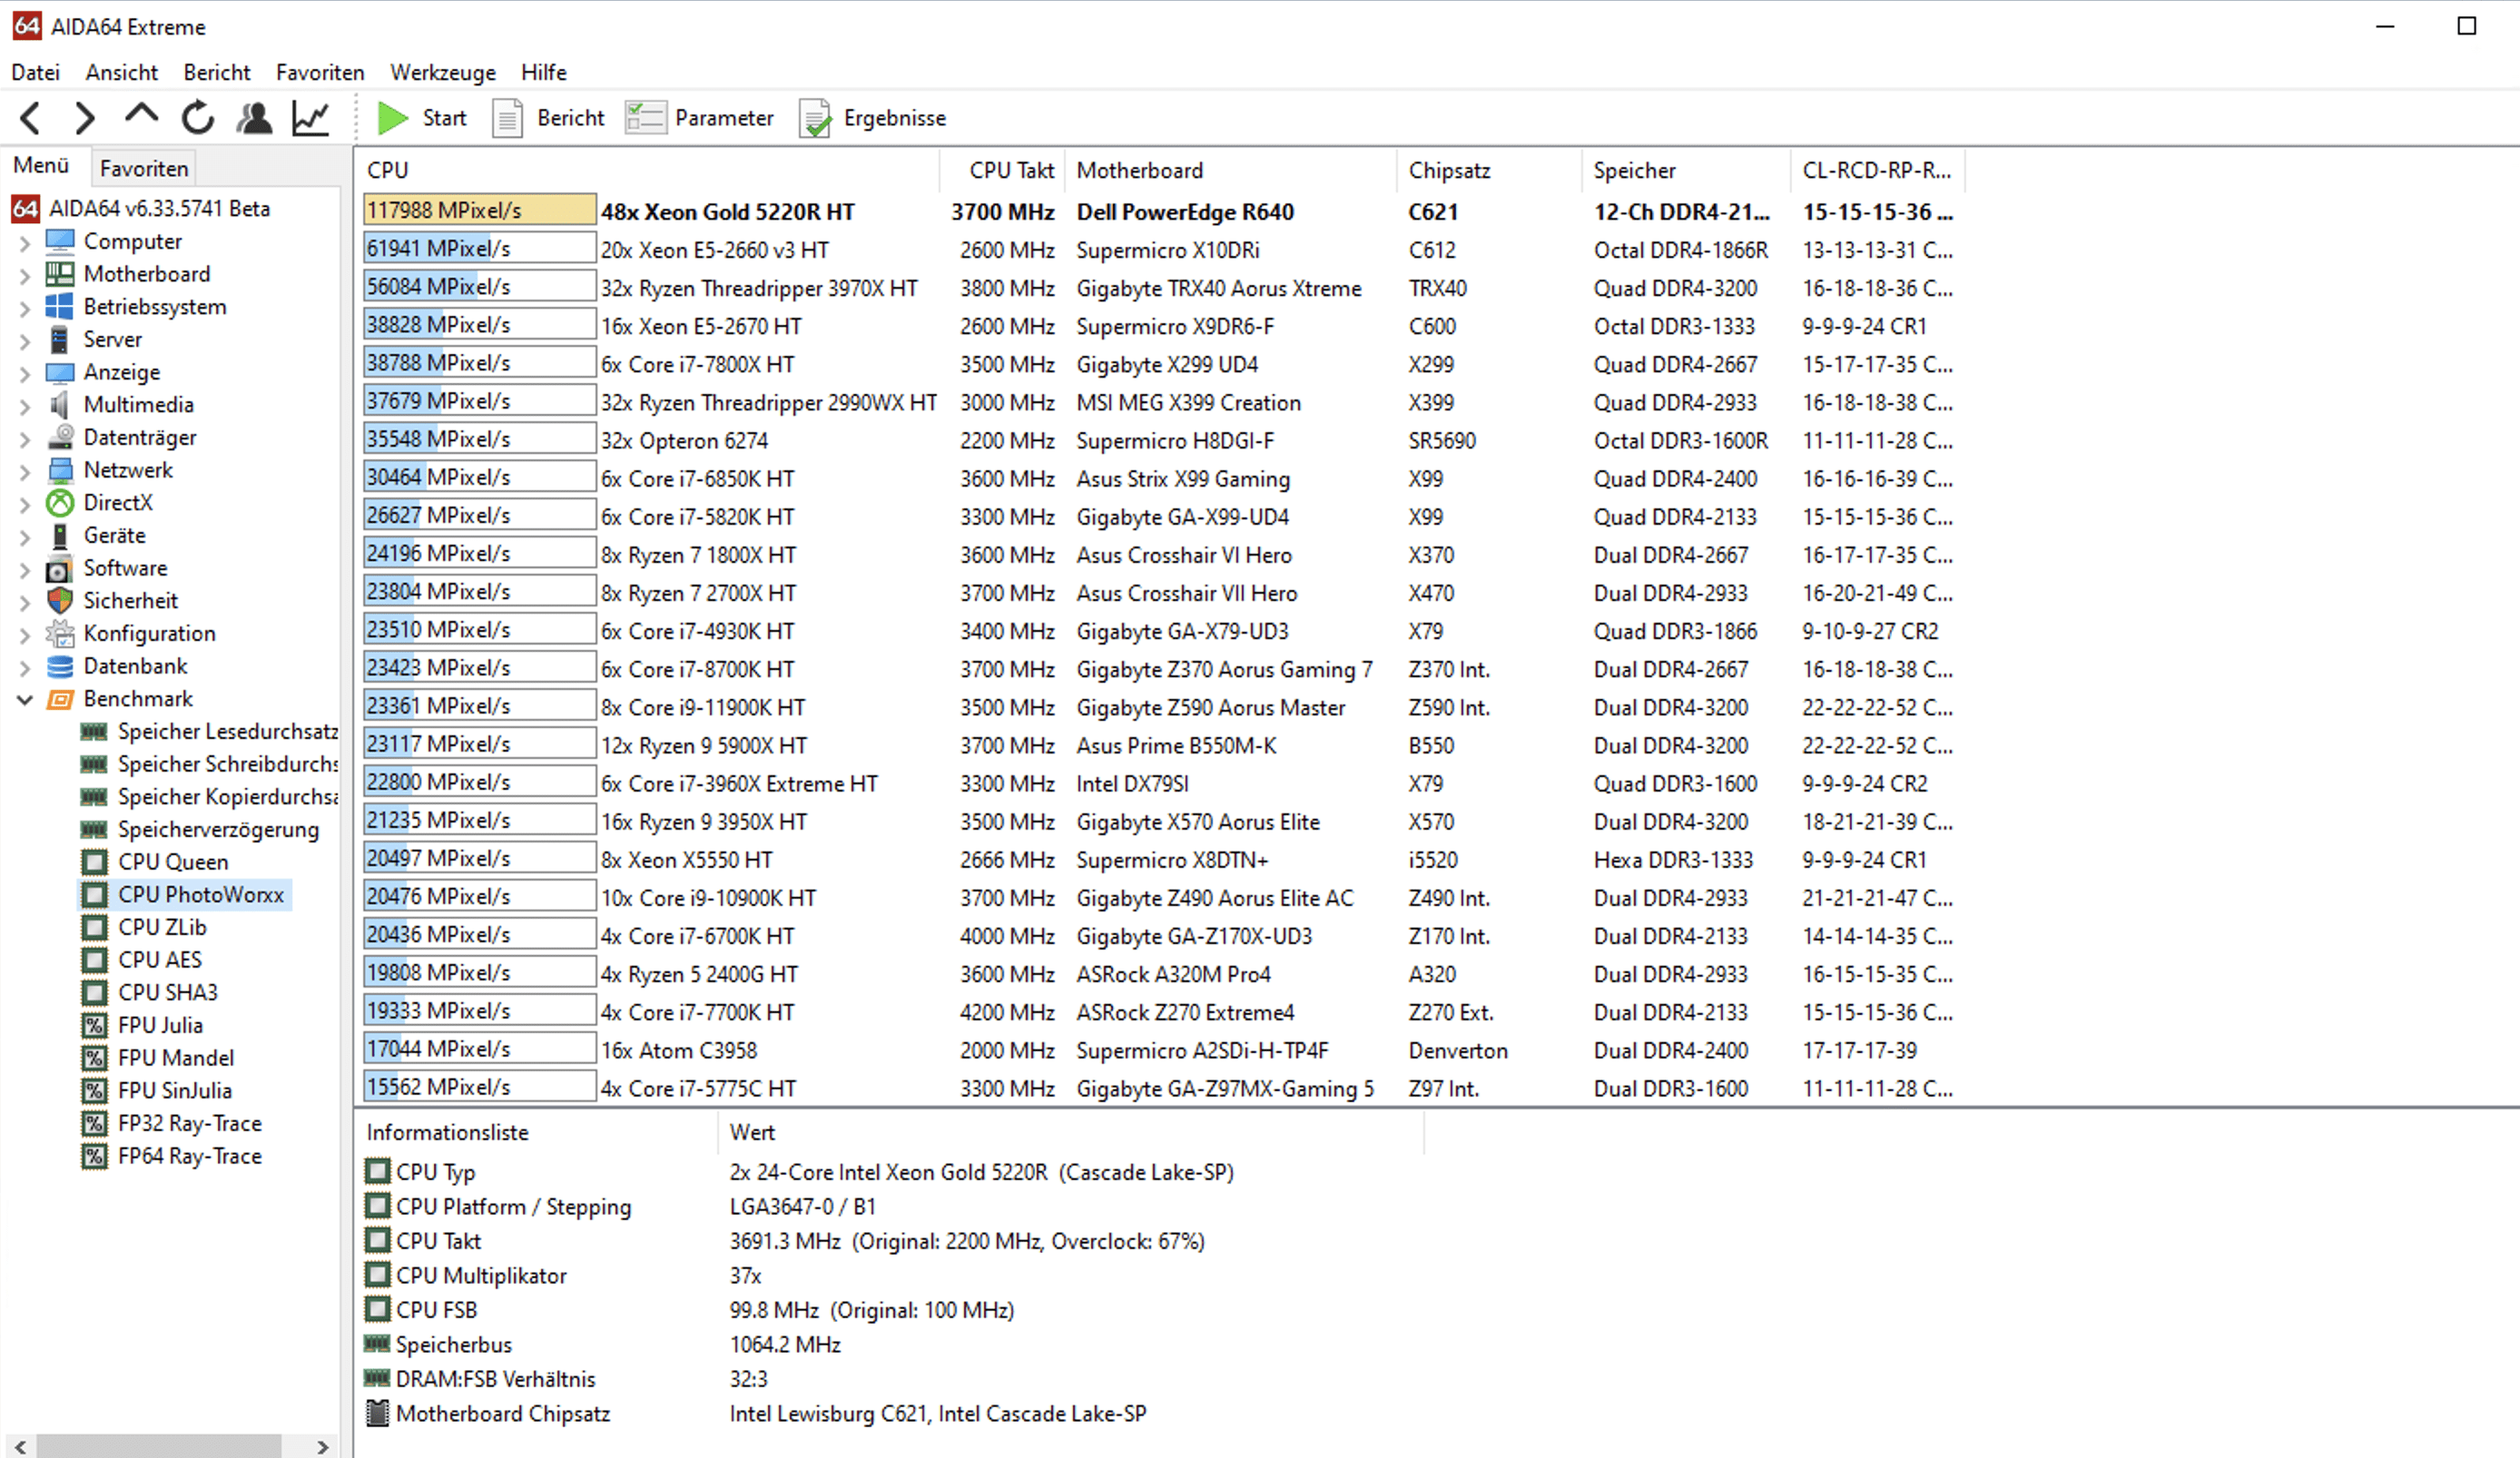Open the Favoriten menu in the menu bar
This screenshot has width=2520, height=1458.
320,72
